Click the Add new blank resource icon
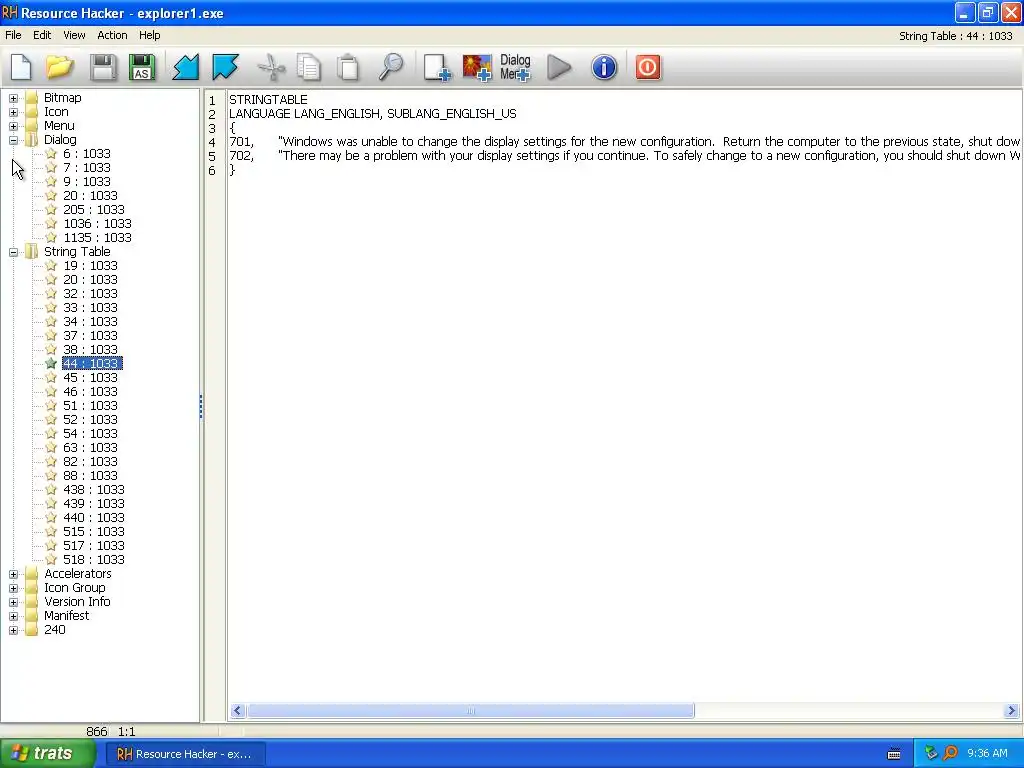 (x=437, y=67)
